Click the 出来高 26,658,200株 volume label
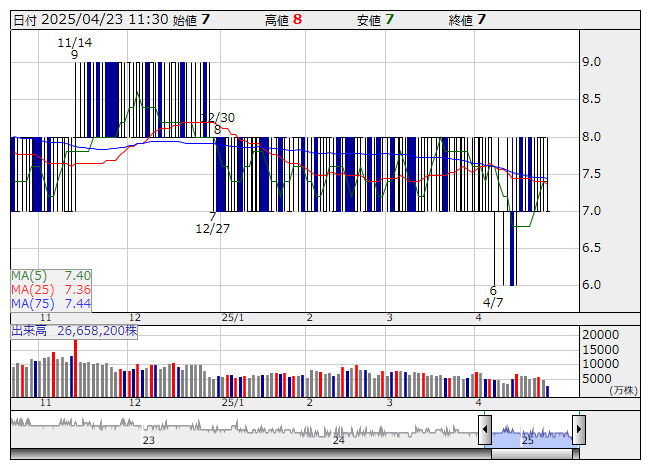Screen dimensions: 653x470 pyautogui.click(x=74, y=331)
